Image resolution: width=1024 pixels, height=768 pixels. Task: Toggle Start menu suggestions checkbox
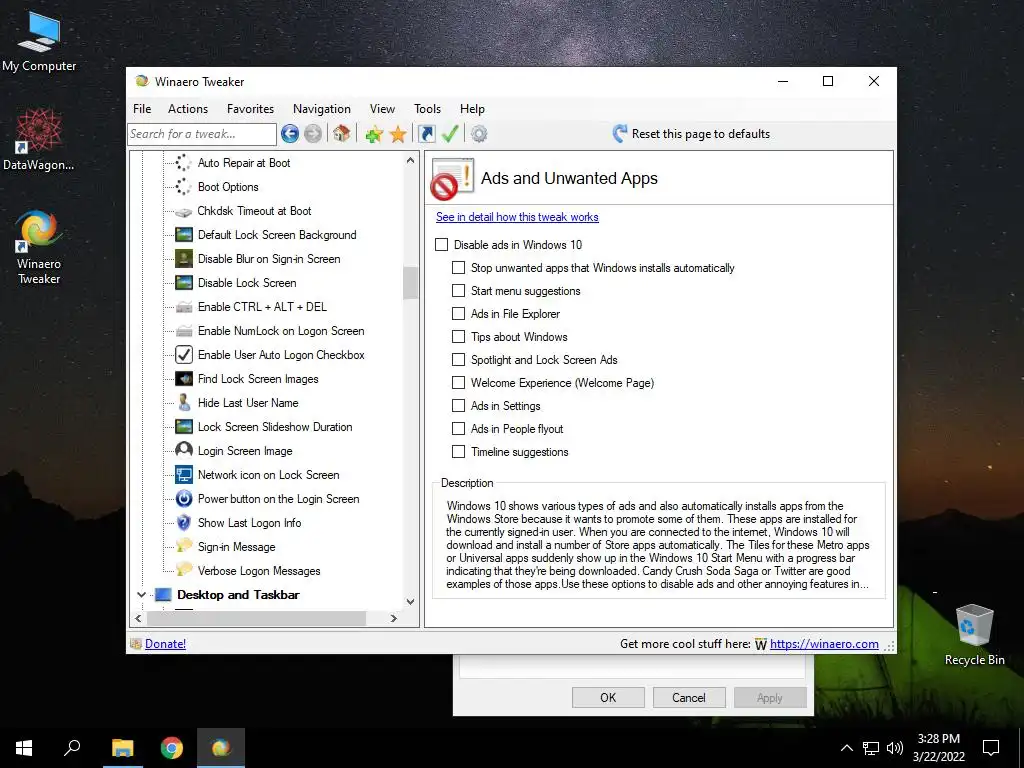pyautogui.click(x=458, y=291)
